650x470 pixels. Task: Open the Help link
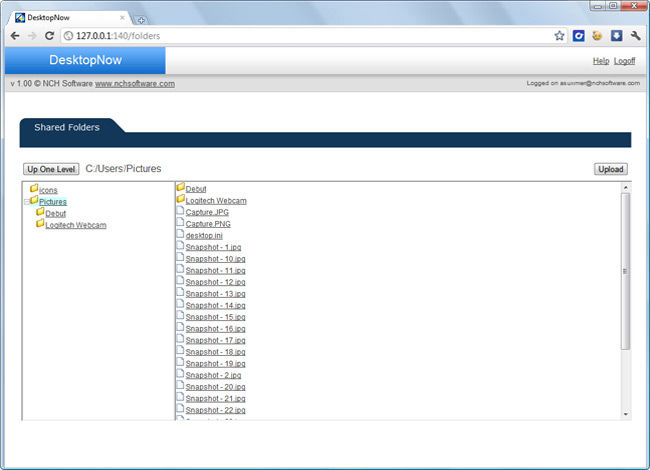pyautogui.click(x=600, y=61)
